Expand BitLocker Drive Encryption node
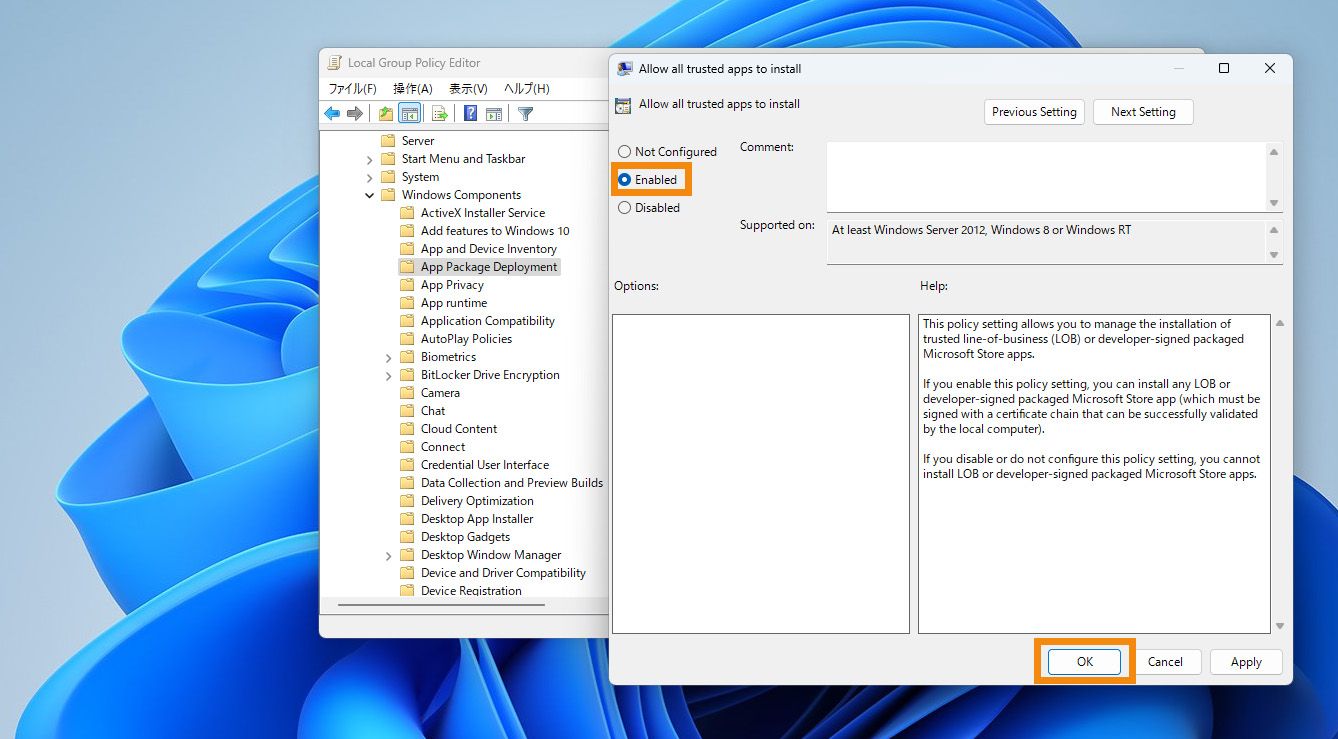Screen dimensions: 1338x739 click(x=389, y=375)
